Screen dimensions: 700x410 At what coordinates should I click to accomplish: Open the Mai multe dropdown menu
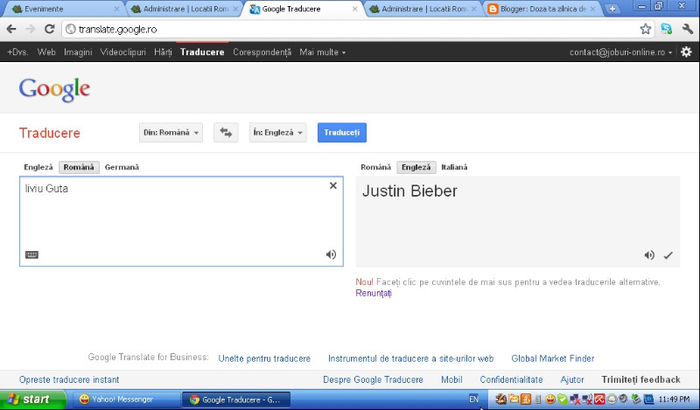tap(322, 51)
